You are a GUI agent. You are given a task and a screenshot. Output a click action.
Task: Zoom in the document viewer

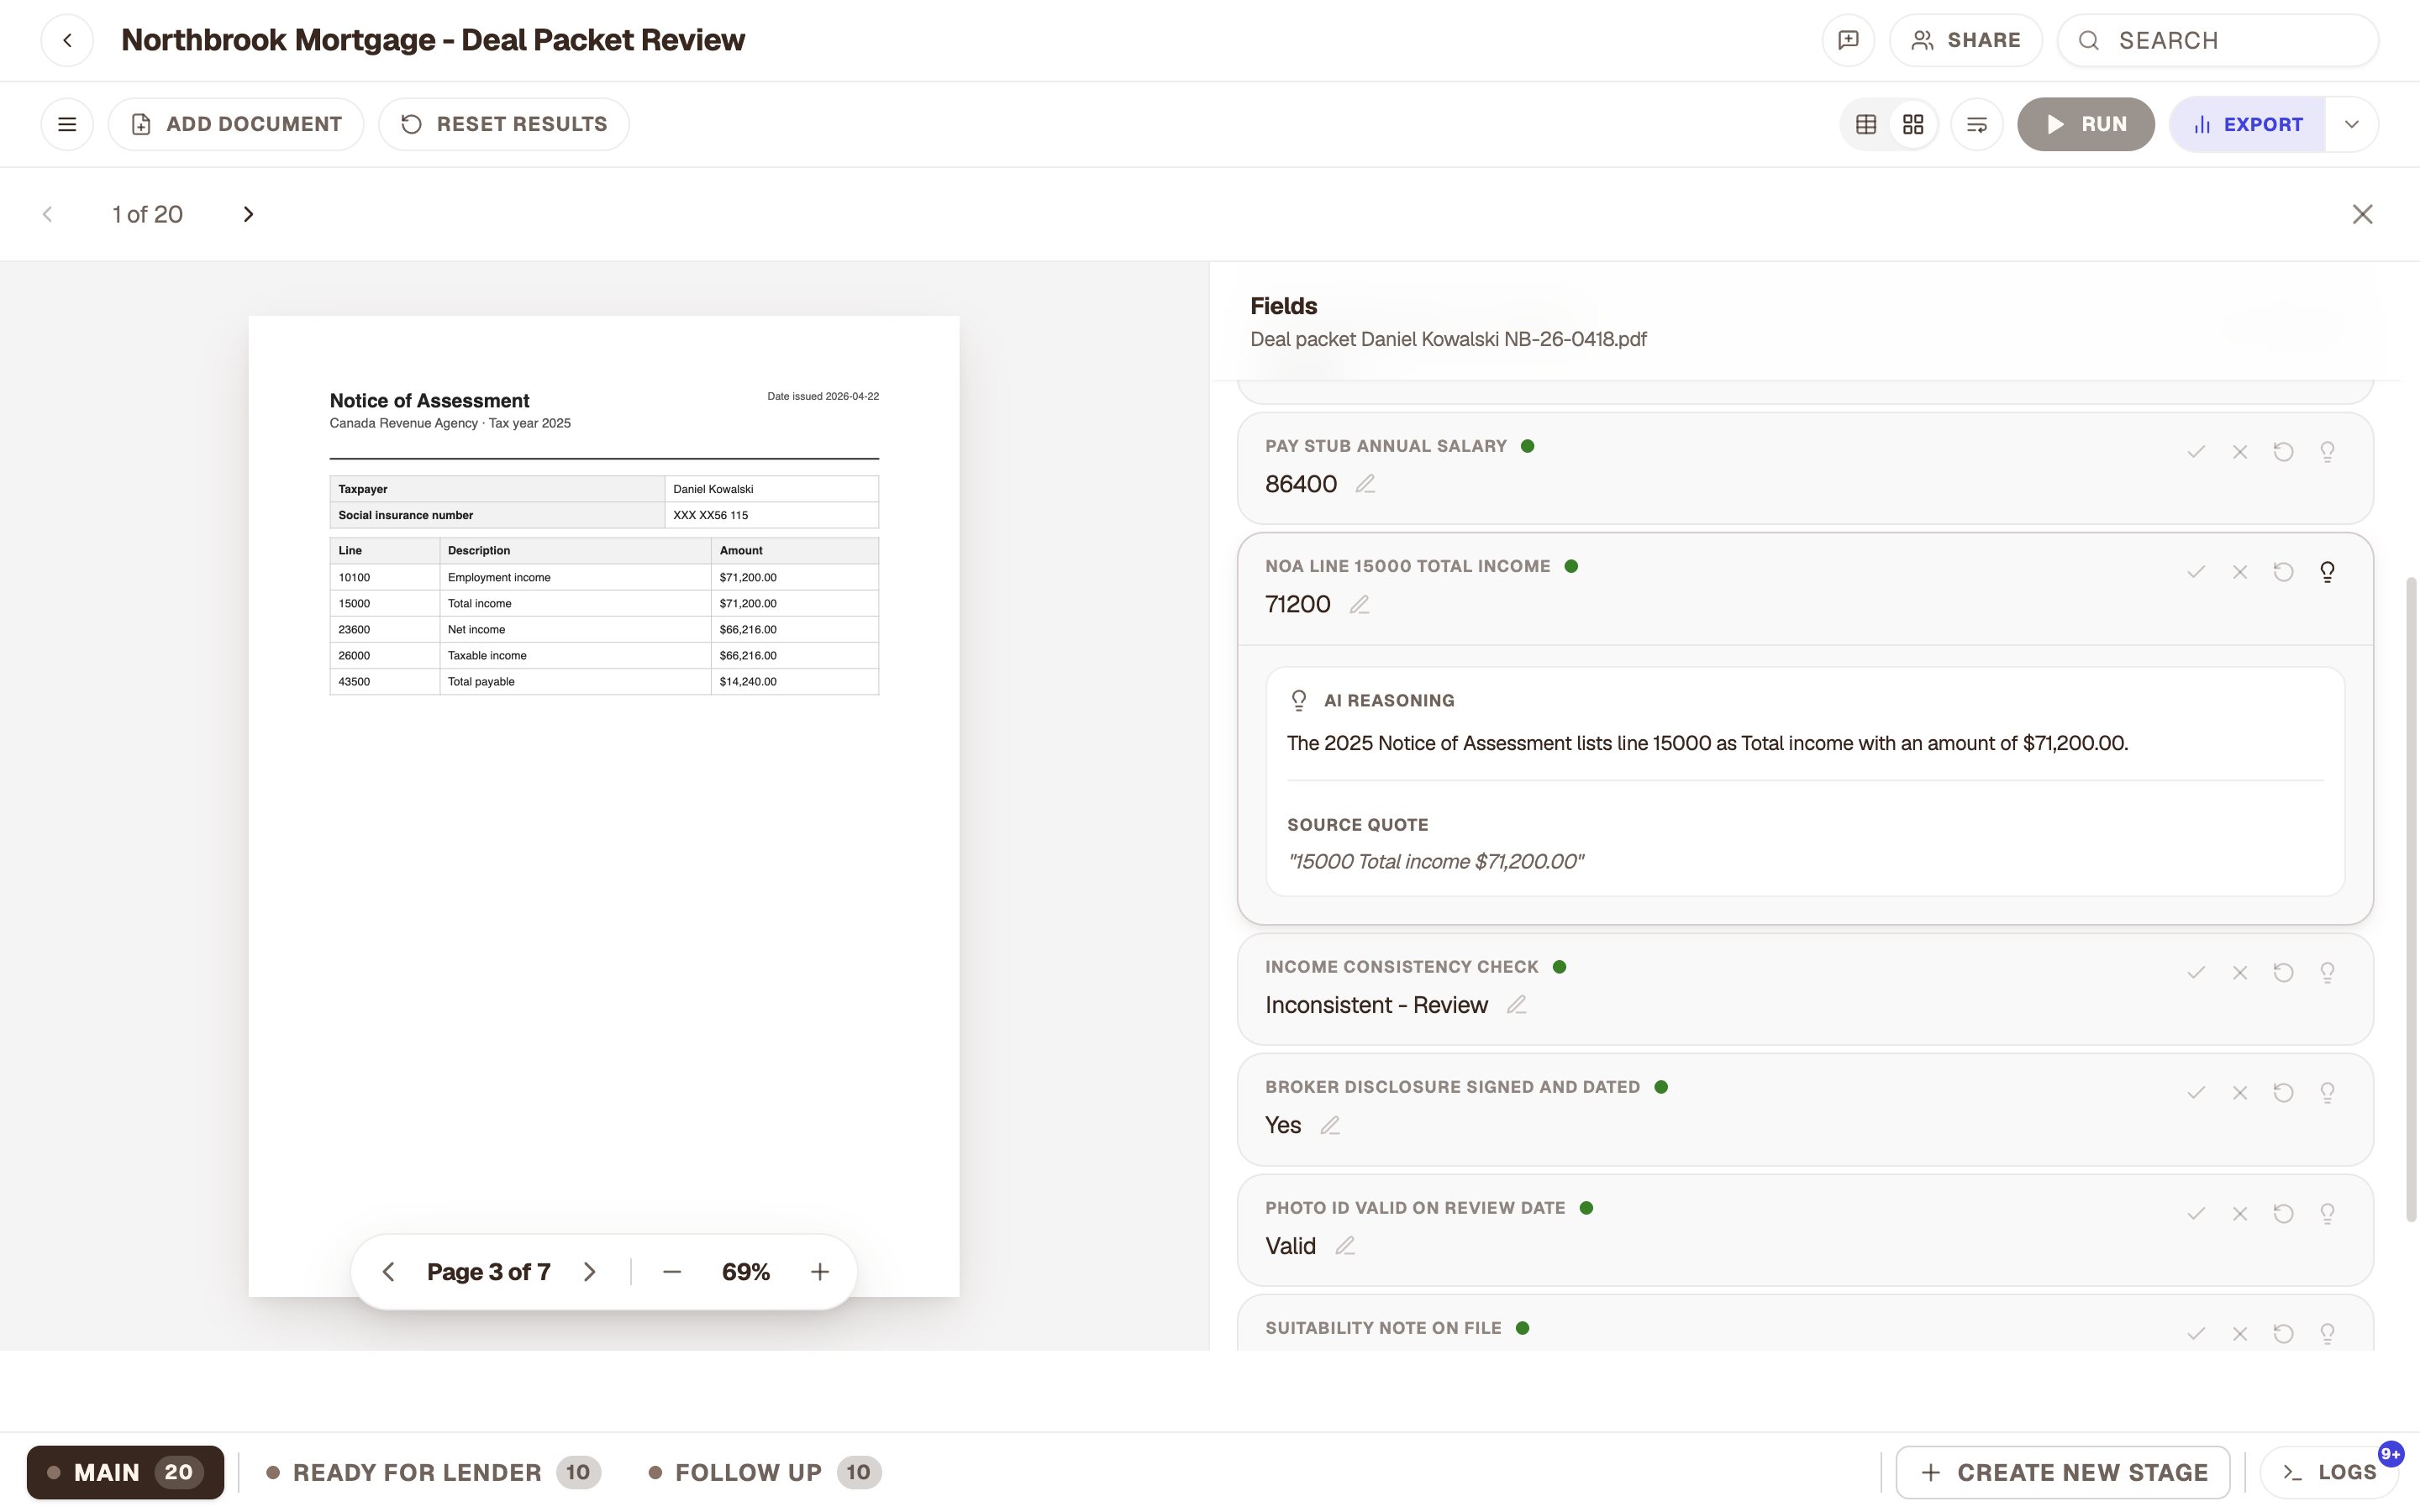(820, 1272)
